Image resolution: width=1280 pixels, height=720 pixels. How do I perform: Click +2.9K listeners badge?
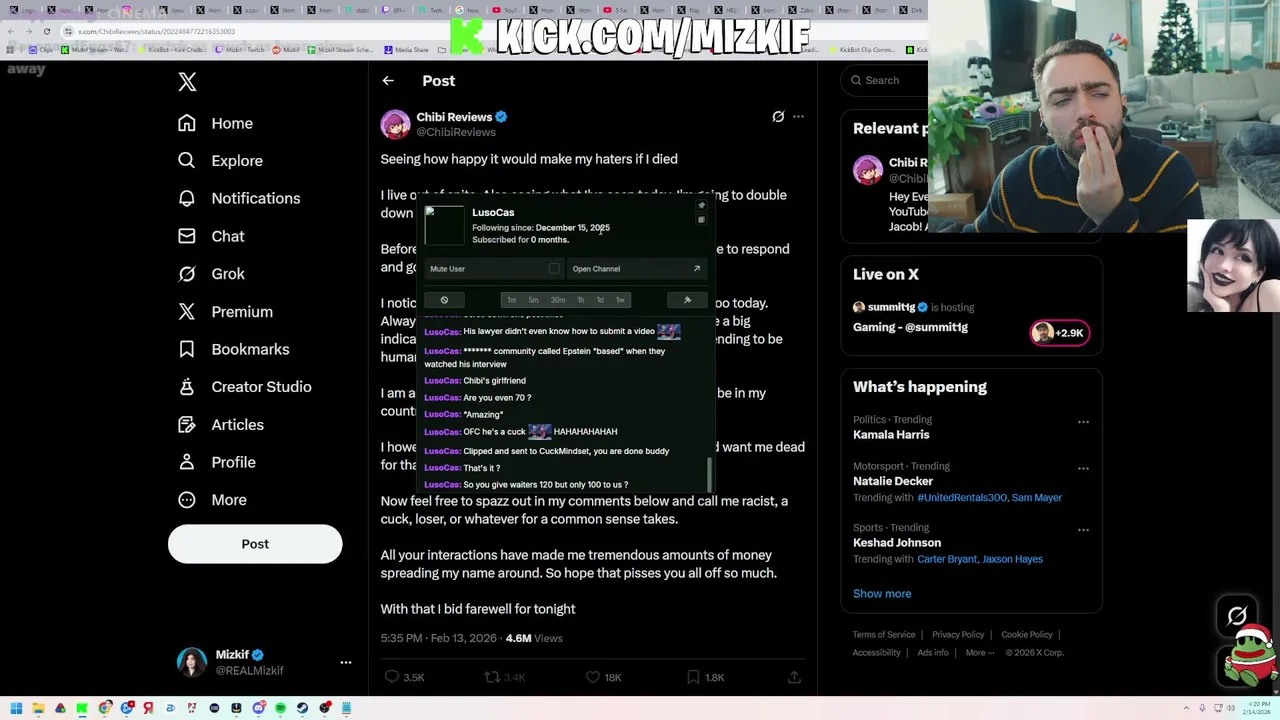1060,333
